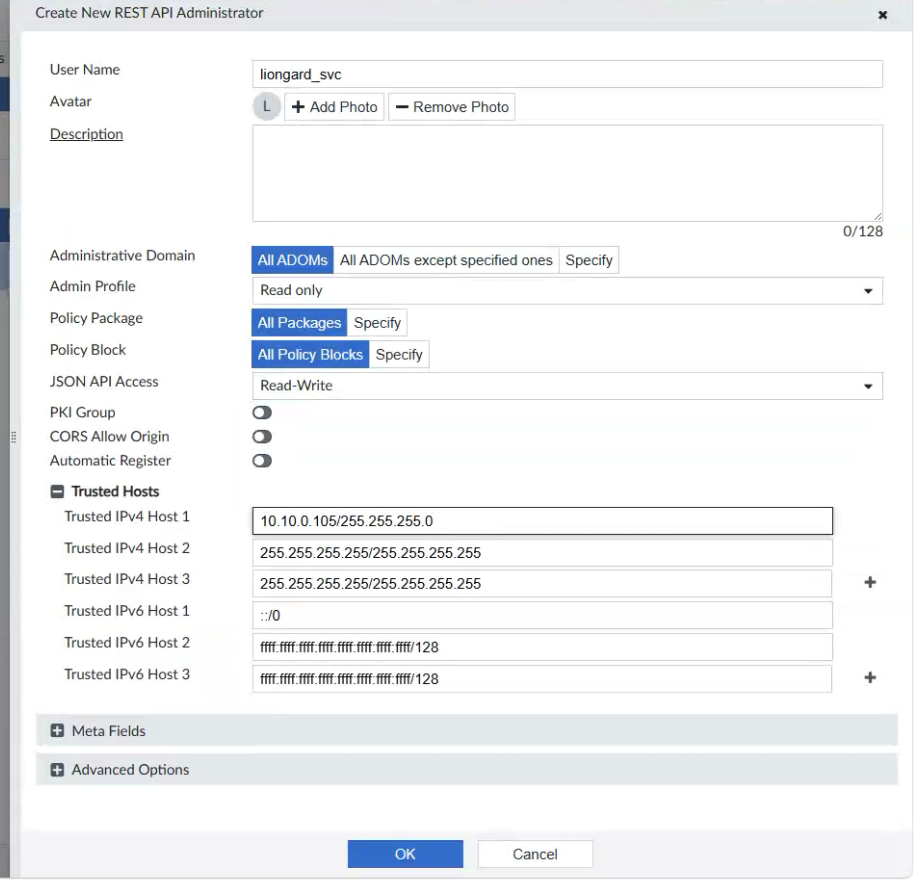
Task: Enable the PKI Group toggle
Action: click(262, 413)
